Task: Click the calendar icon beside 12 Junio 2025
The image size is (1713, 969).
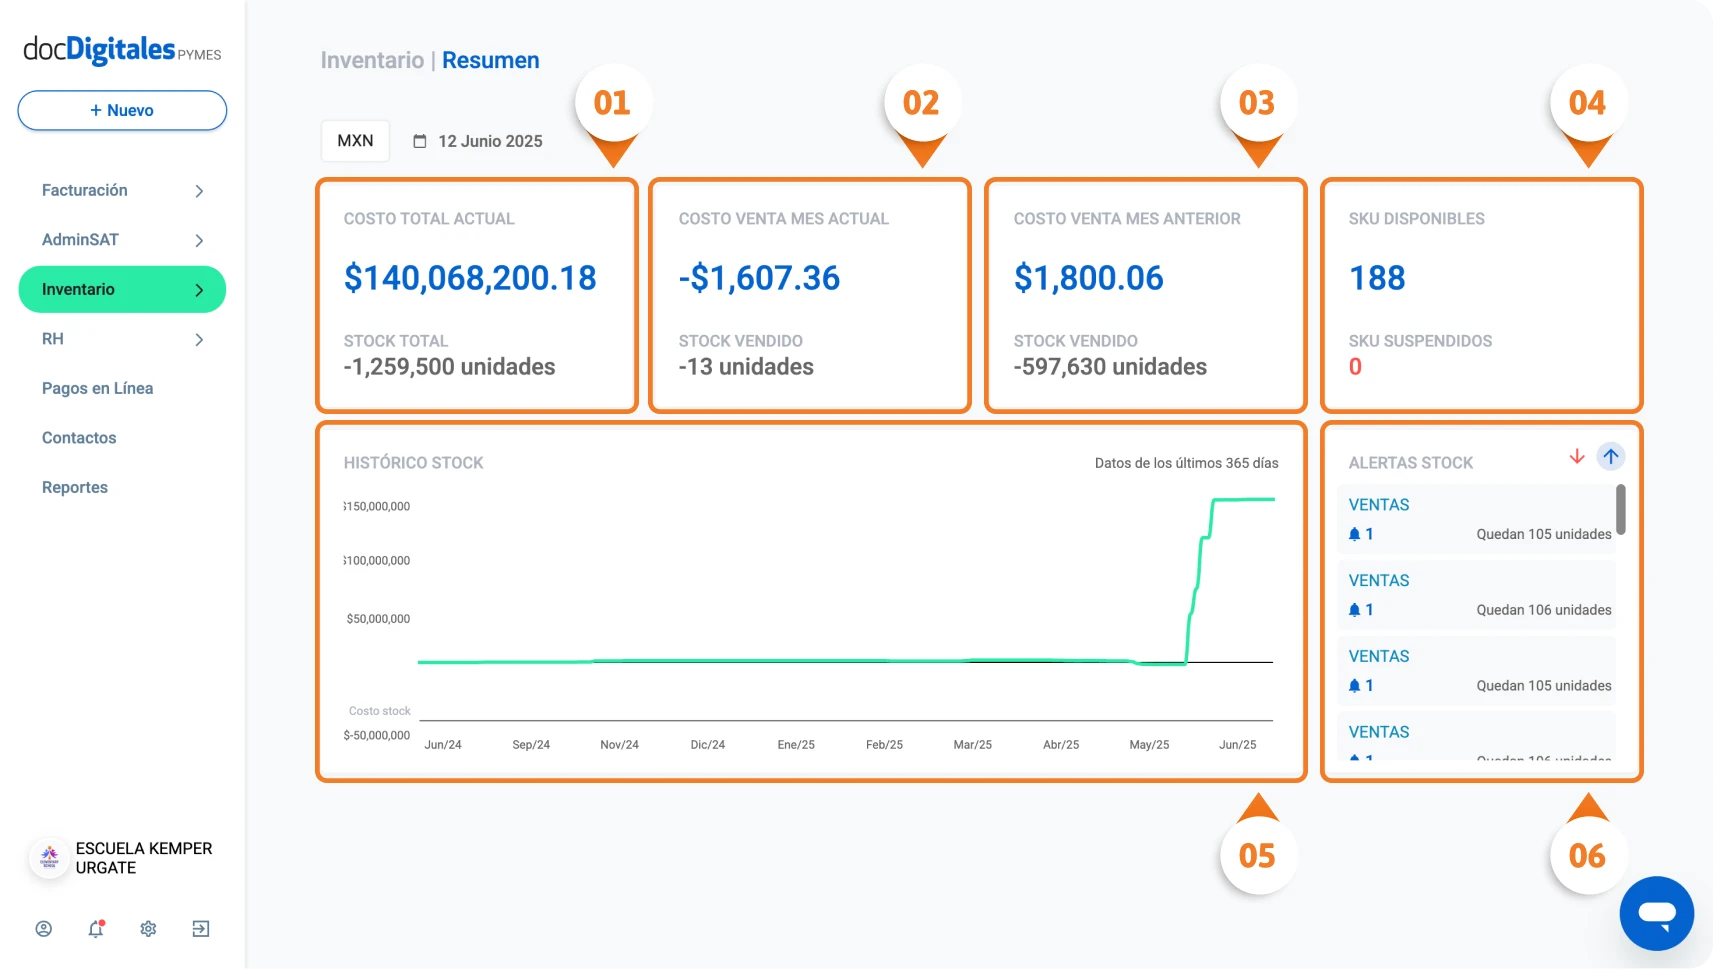Action: pyautogui.click(x=420, y=141)
